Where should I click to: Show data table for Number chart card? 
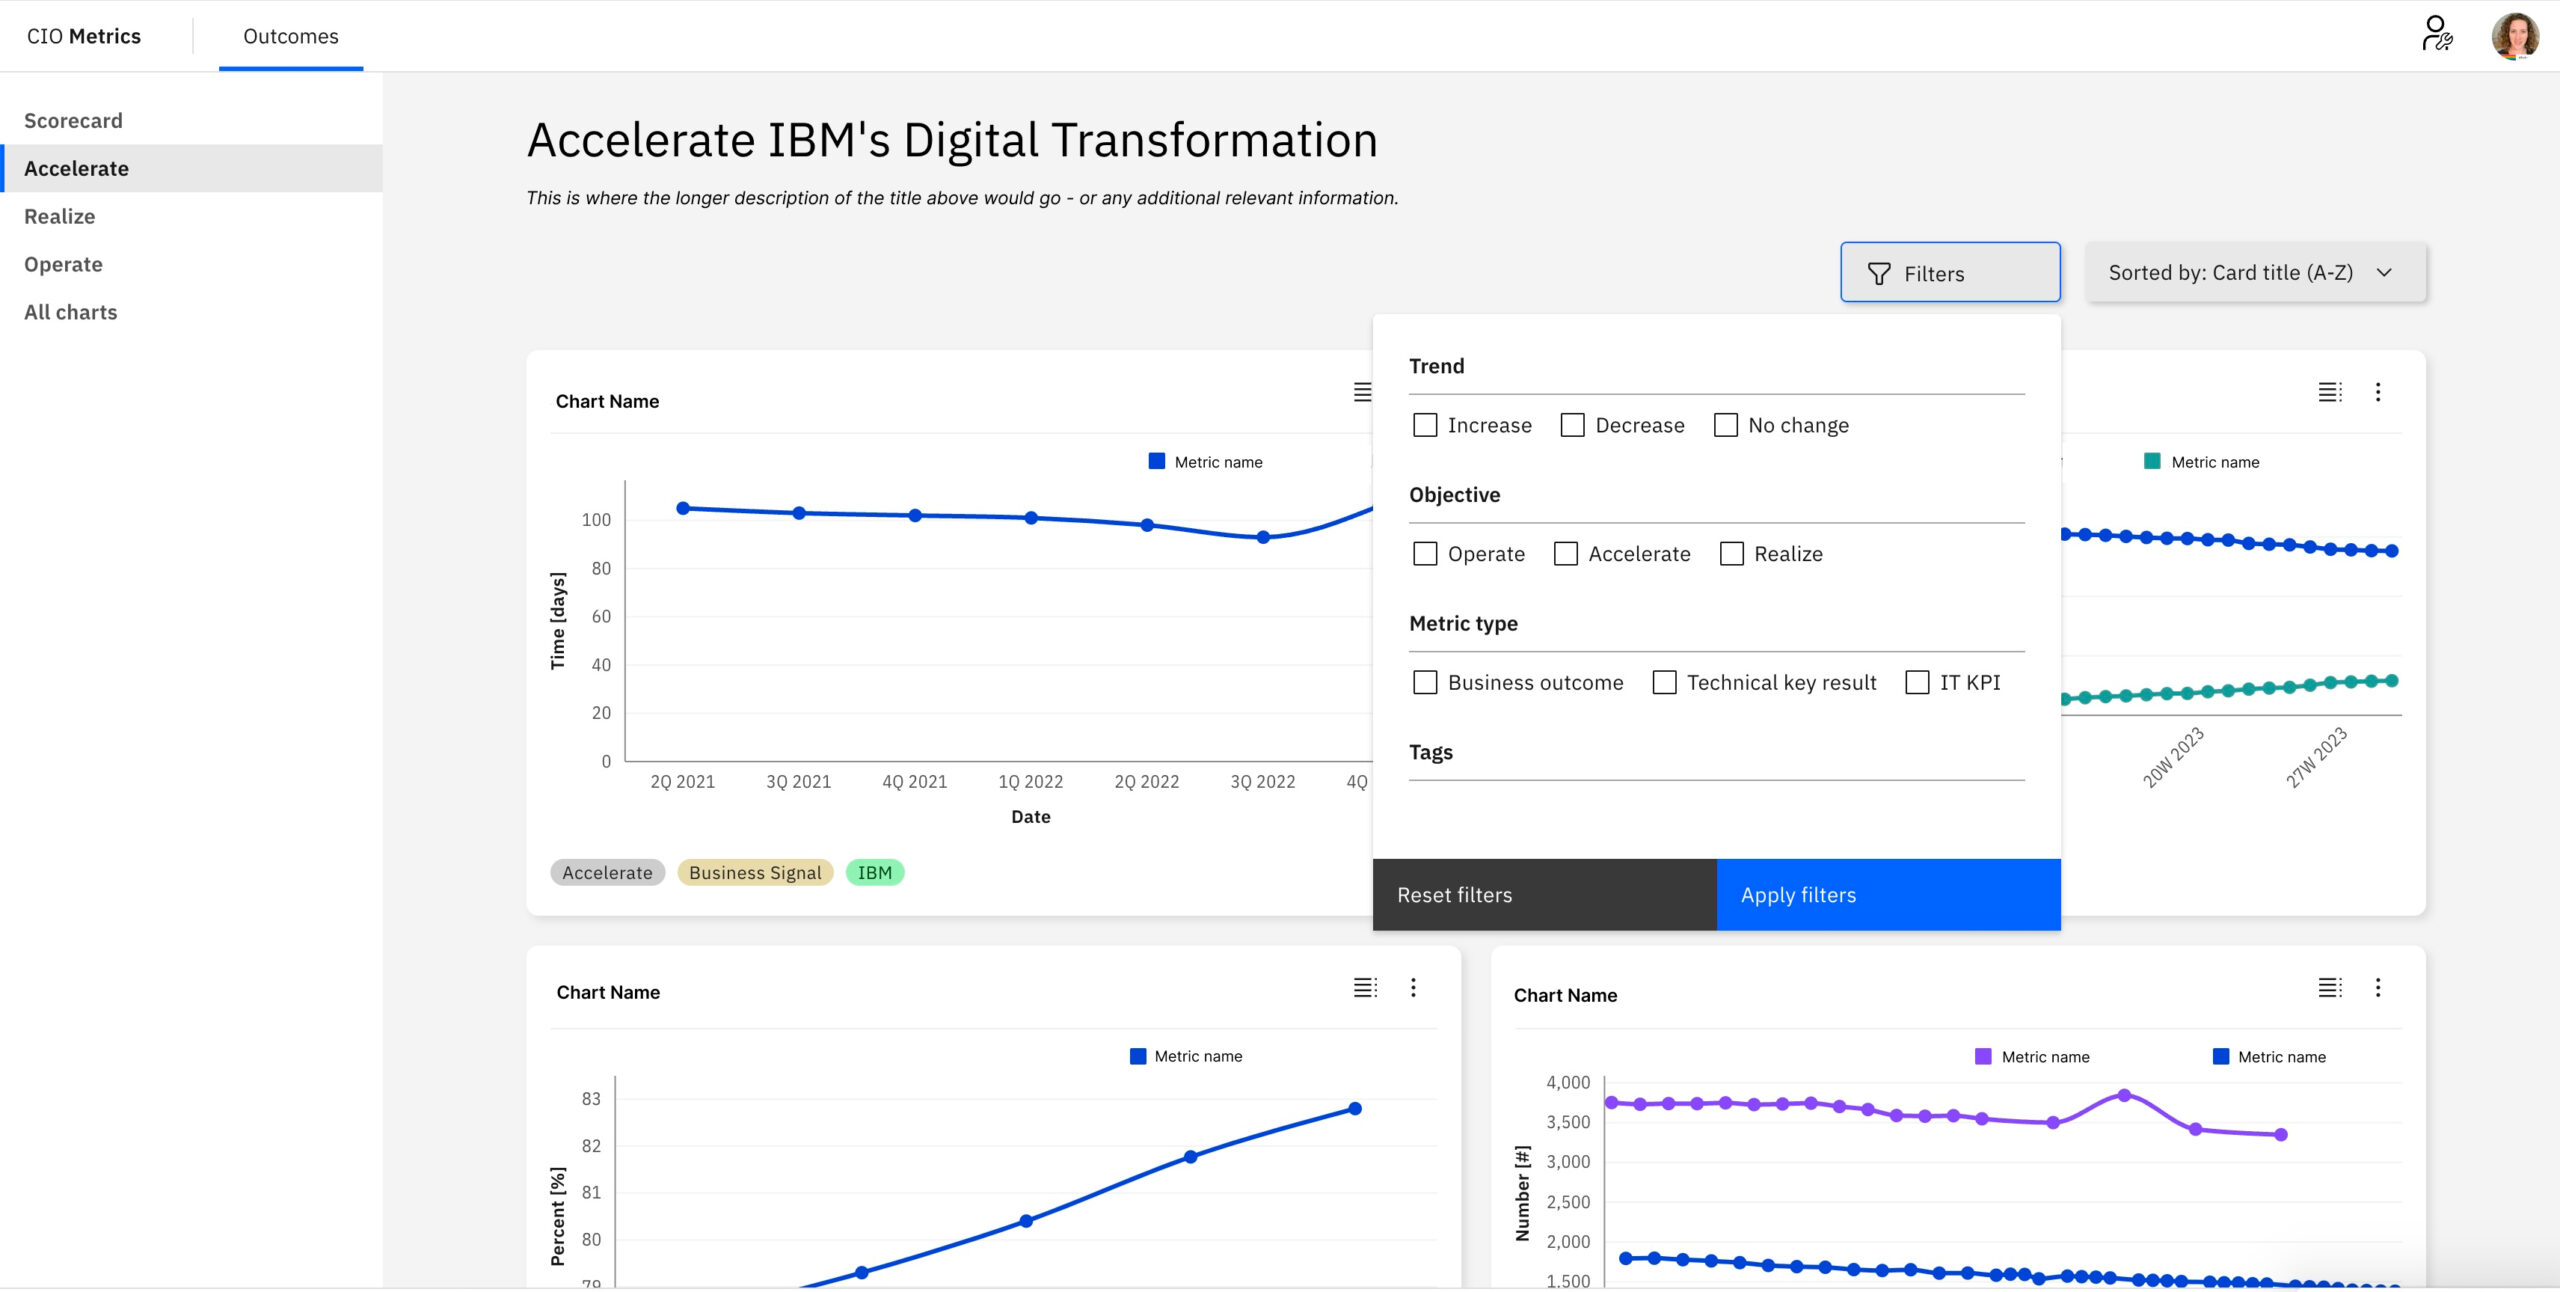pyautogui.click(x=2330, y=988)
